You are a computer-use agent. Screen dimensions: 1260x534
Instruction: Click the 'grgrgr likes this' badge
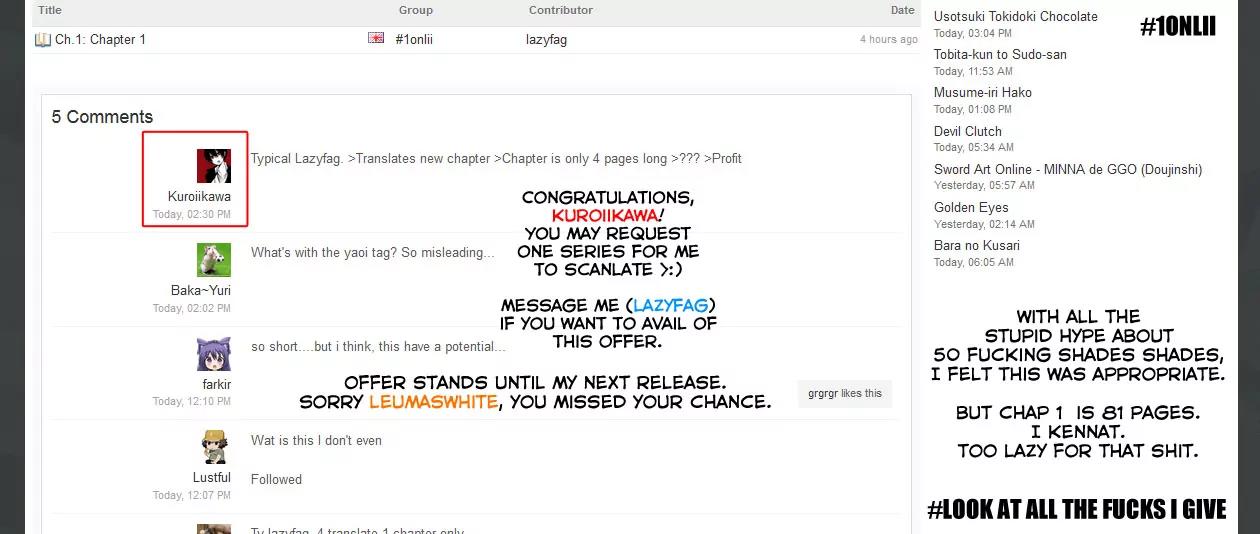pos(845,393)
